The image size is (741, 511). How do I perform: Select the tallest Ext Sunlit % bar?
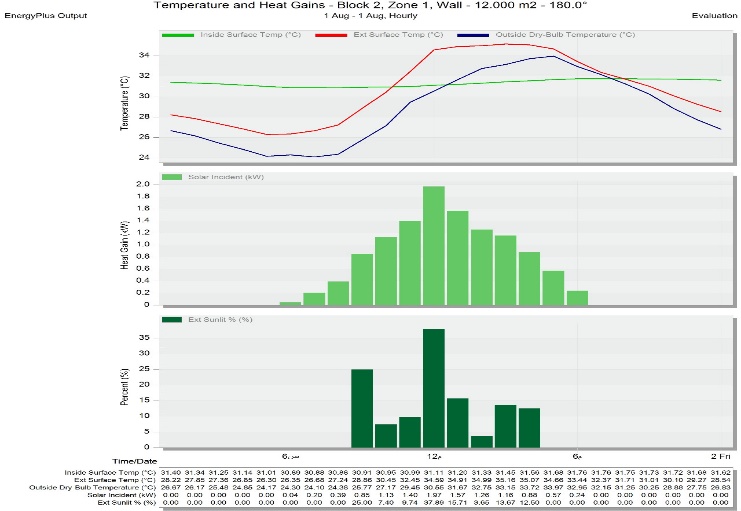coord(433,388)
